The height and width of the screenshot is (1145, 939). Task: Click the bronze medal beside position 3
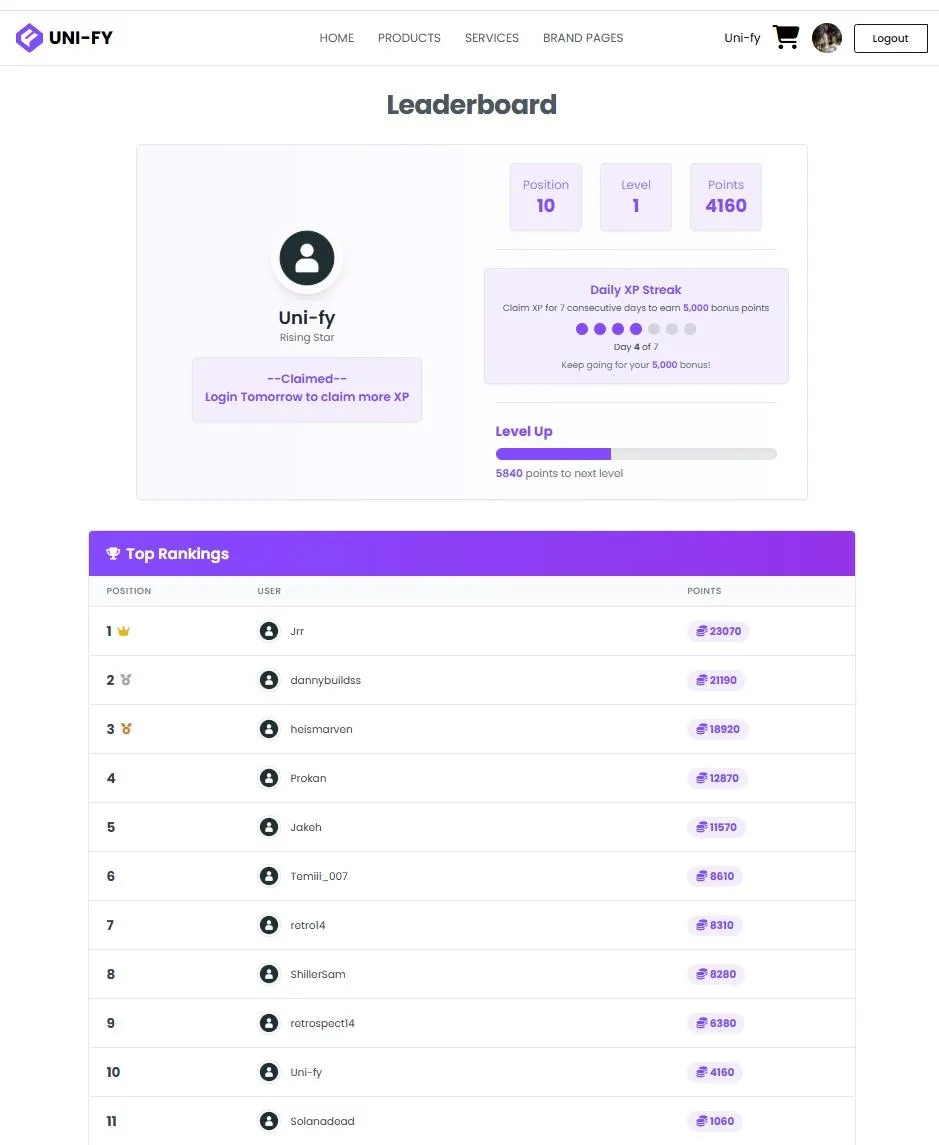coord(126,729)
